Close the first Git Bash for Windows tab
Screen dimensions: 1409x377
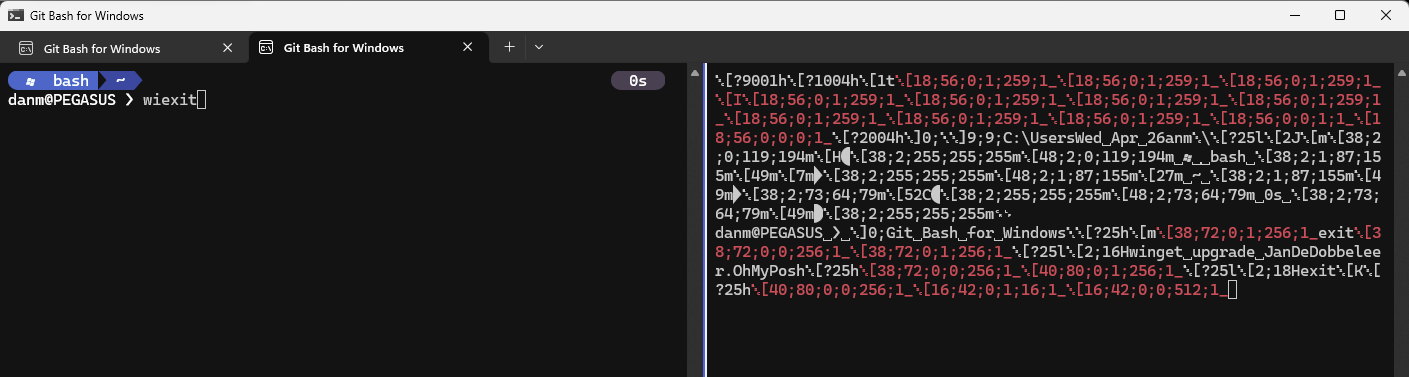pos(228,48)
